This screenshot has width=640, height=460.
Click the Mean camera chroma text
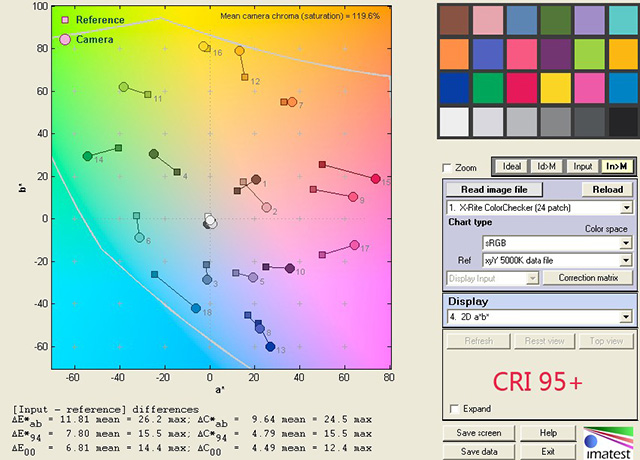click(300, 16)
